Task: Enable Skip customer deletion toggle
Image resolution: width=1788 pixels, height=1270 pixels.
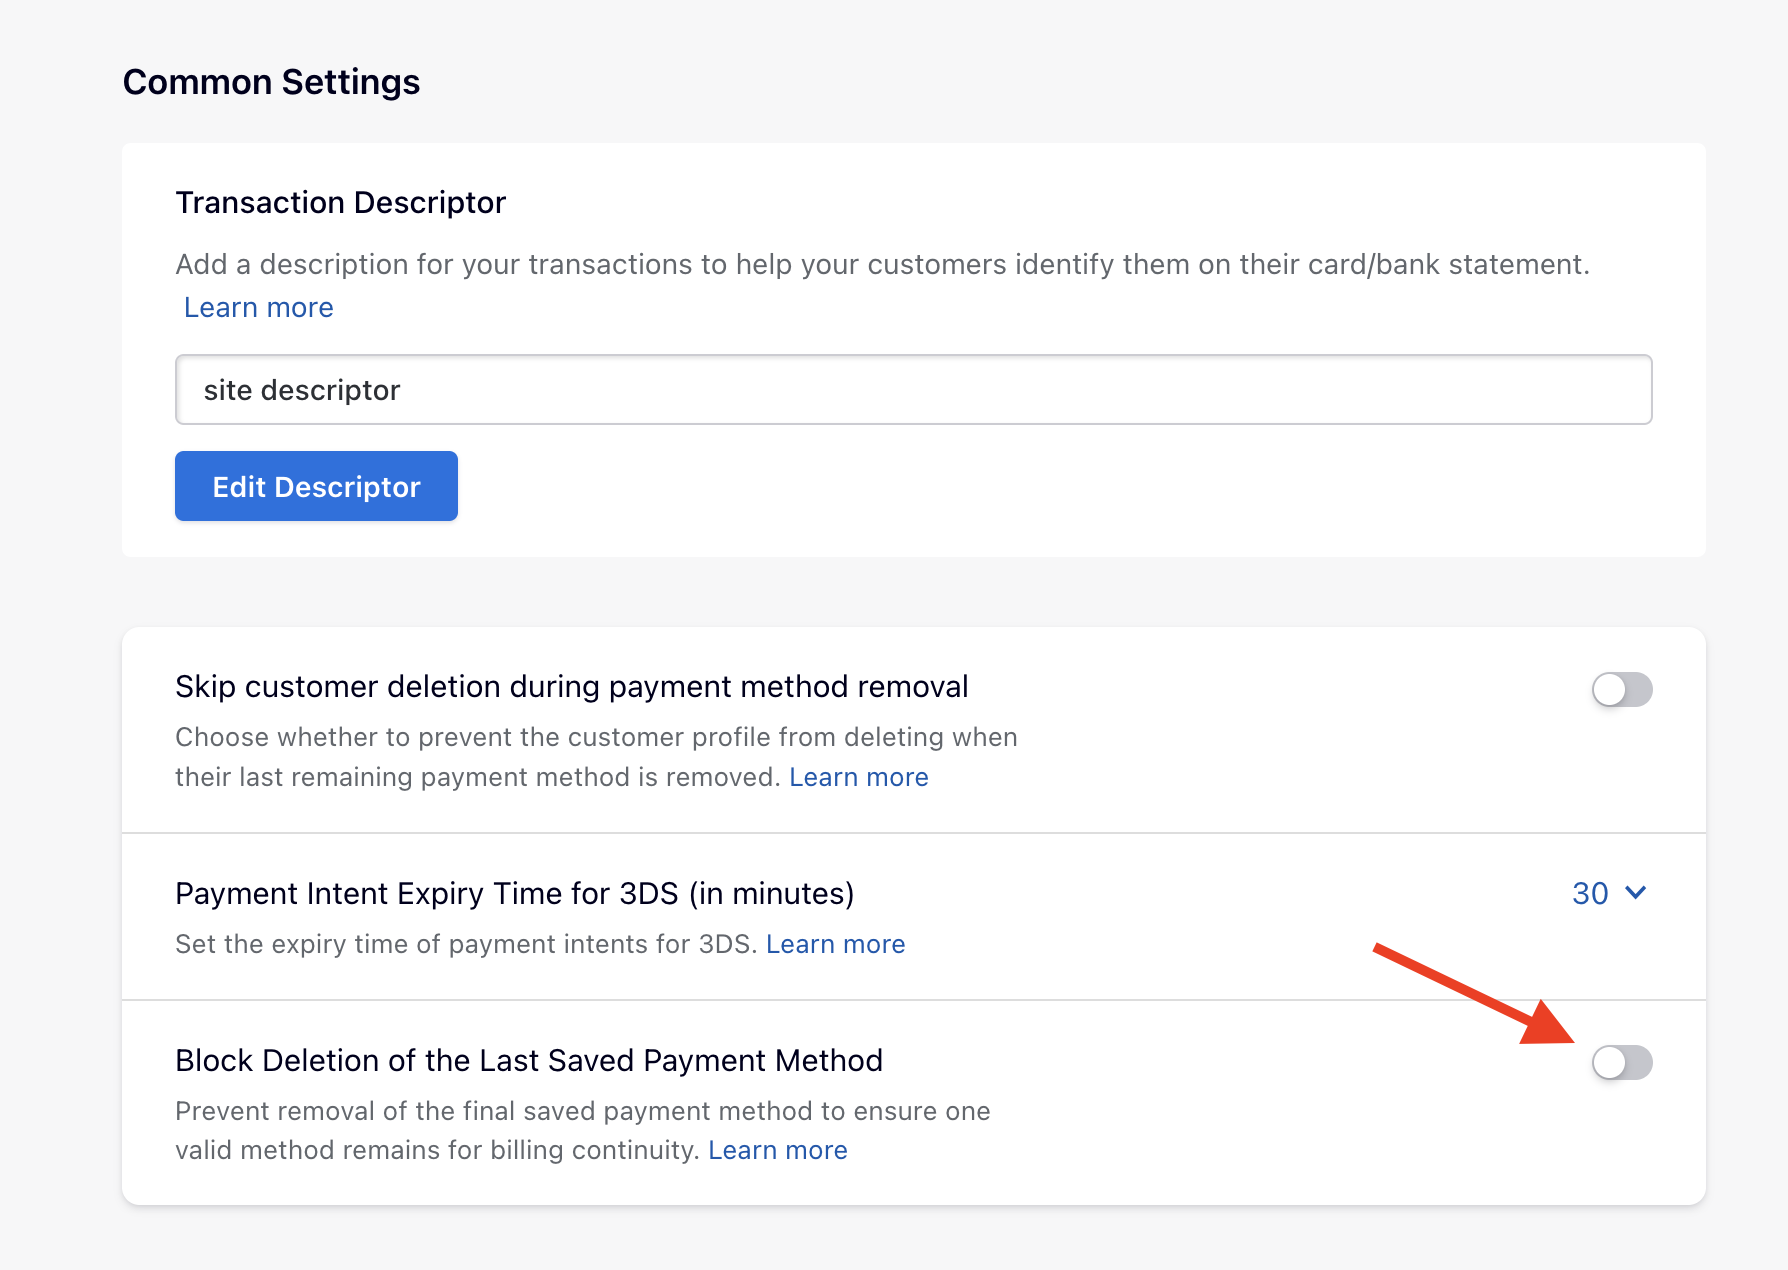Action: [x=1621, y=689]
